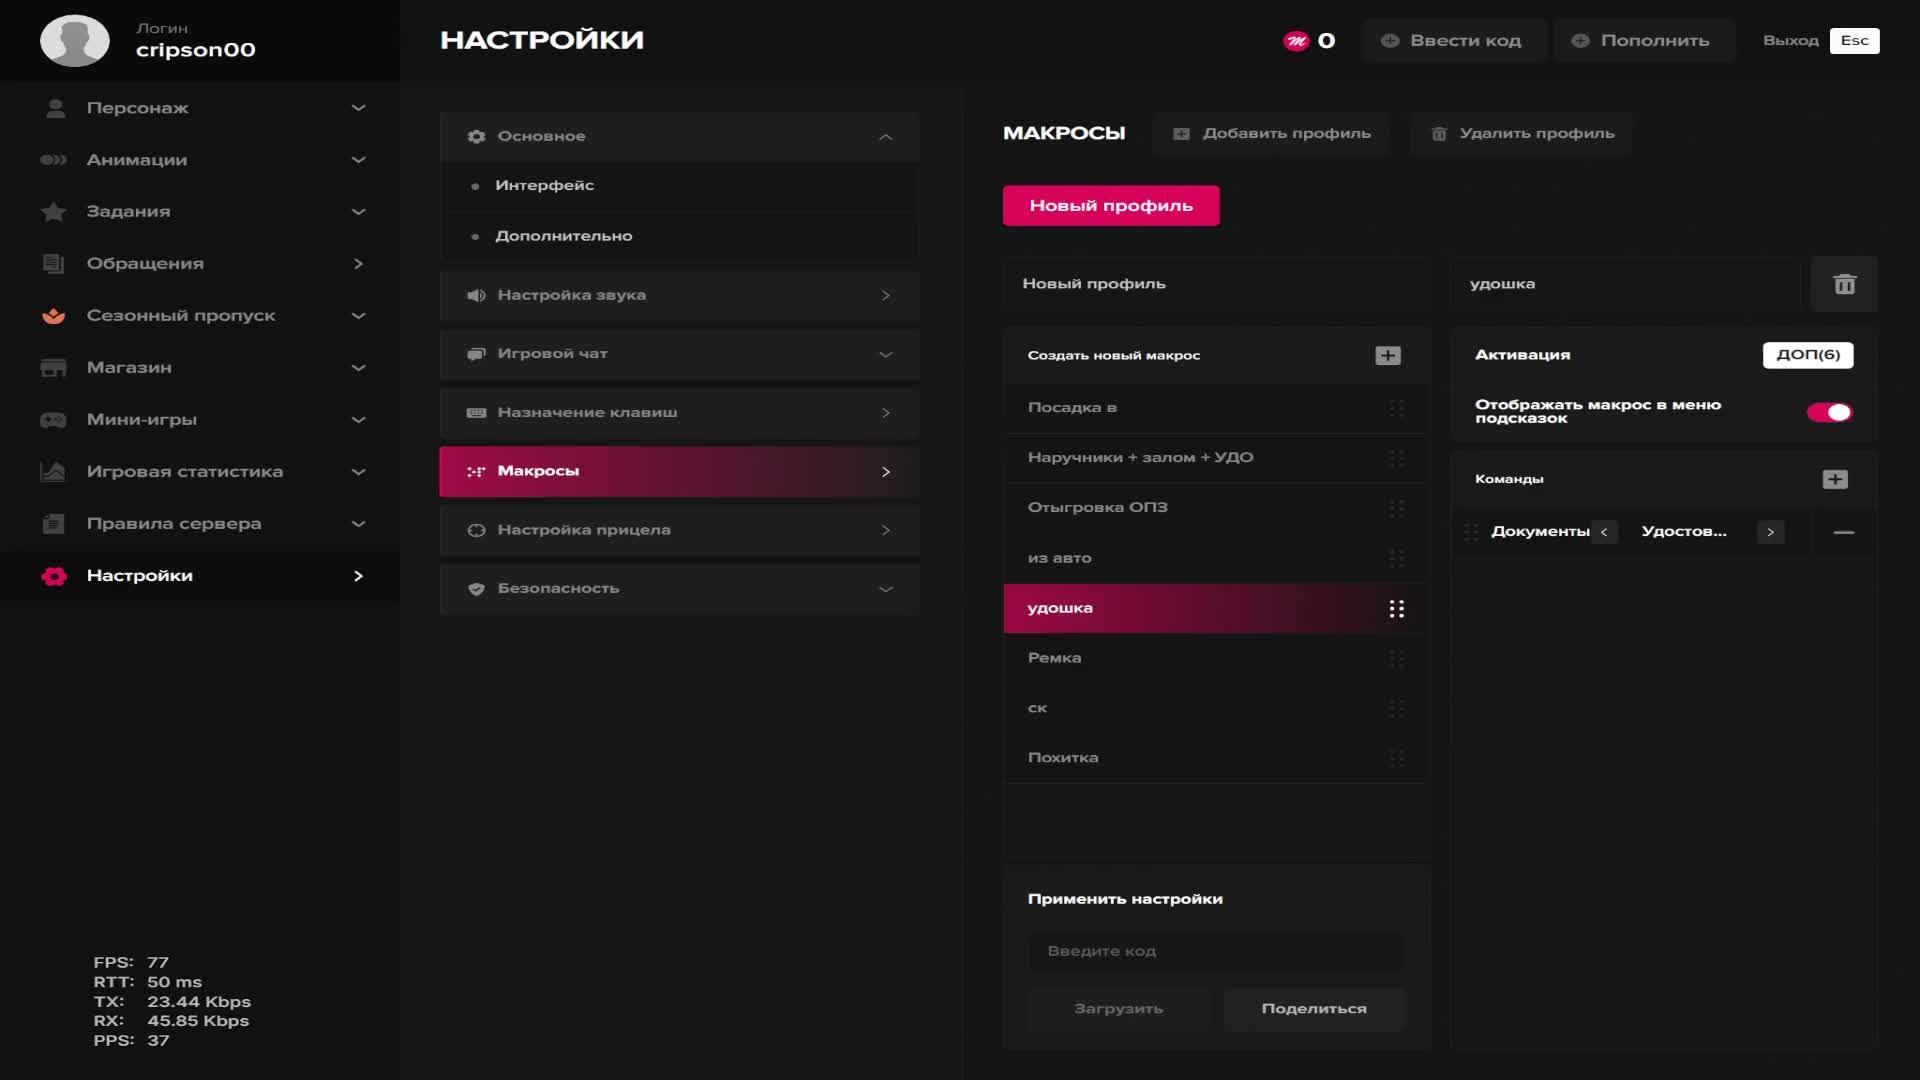Expand the Безопасность section
The width and height of the screenshot is (1920, 1080).
coord(884,589)
